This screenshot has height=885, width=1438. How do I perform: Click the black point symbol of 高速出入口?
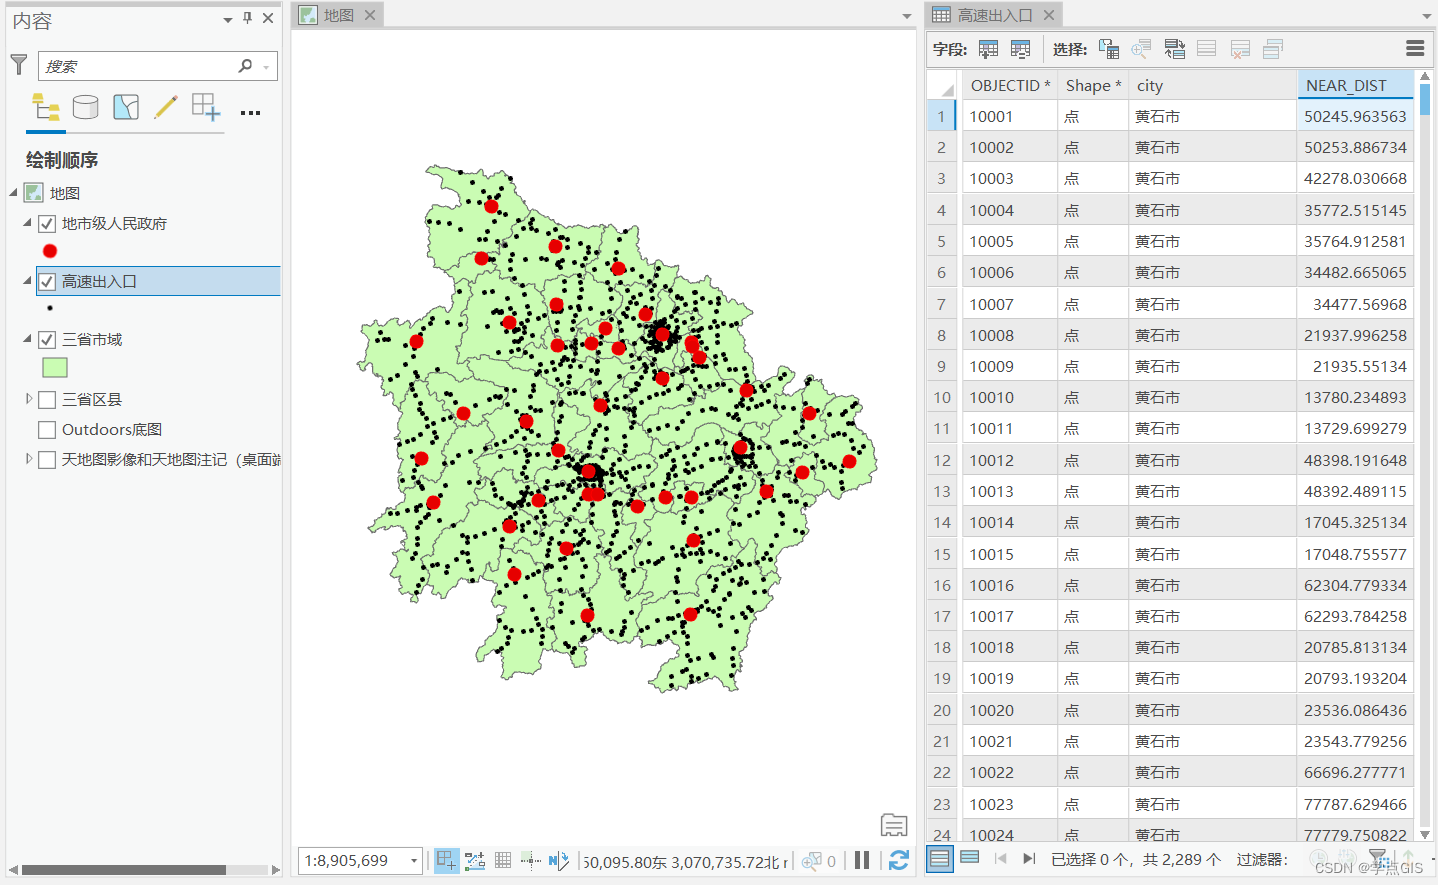click(x=50, y=308)
